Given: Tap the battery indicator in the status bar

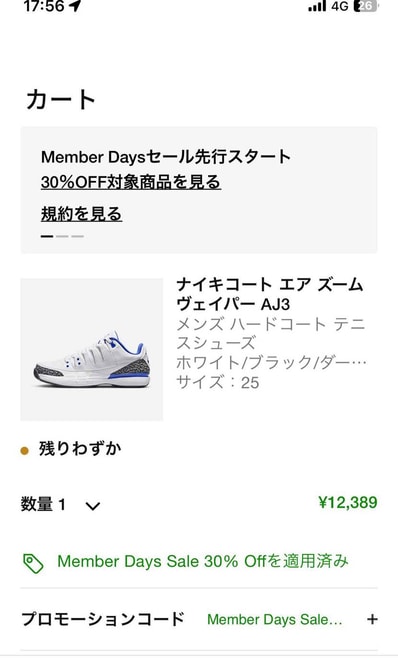Looking at the screenshot, I should coord(366,6).
